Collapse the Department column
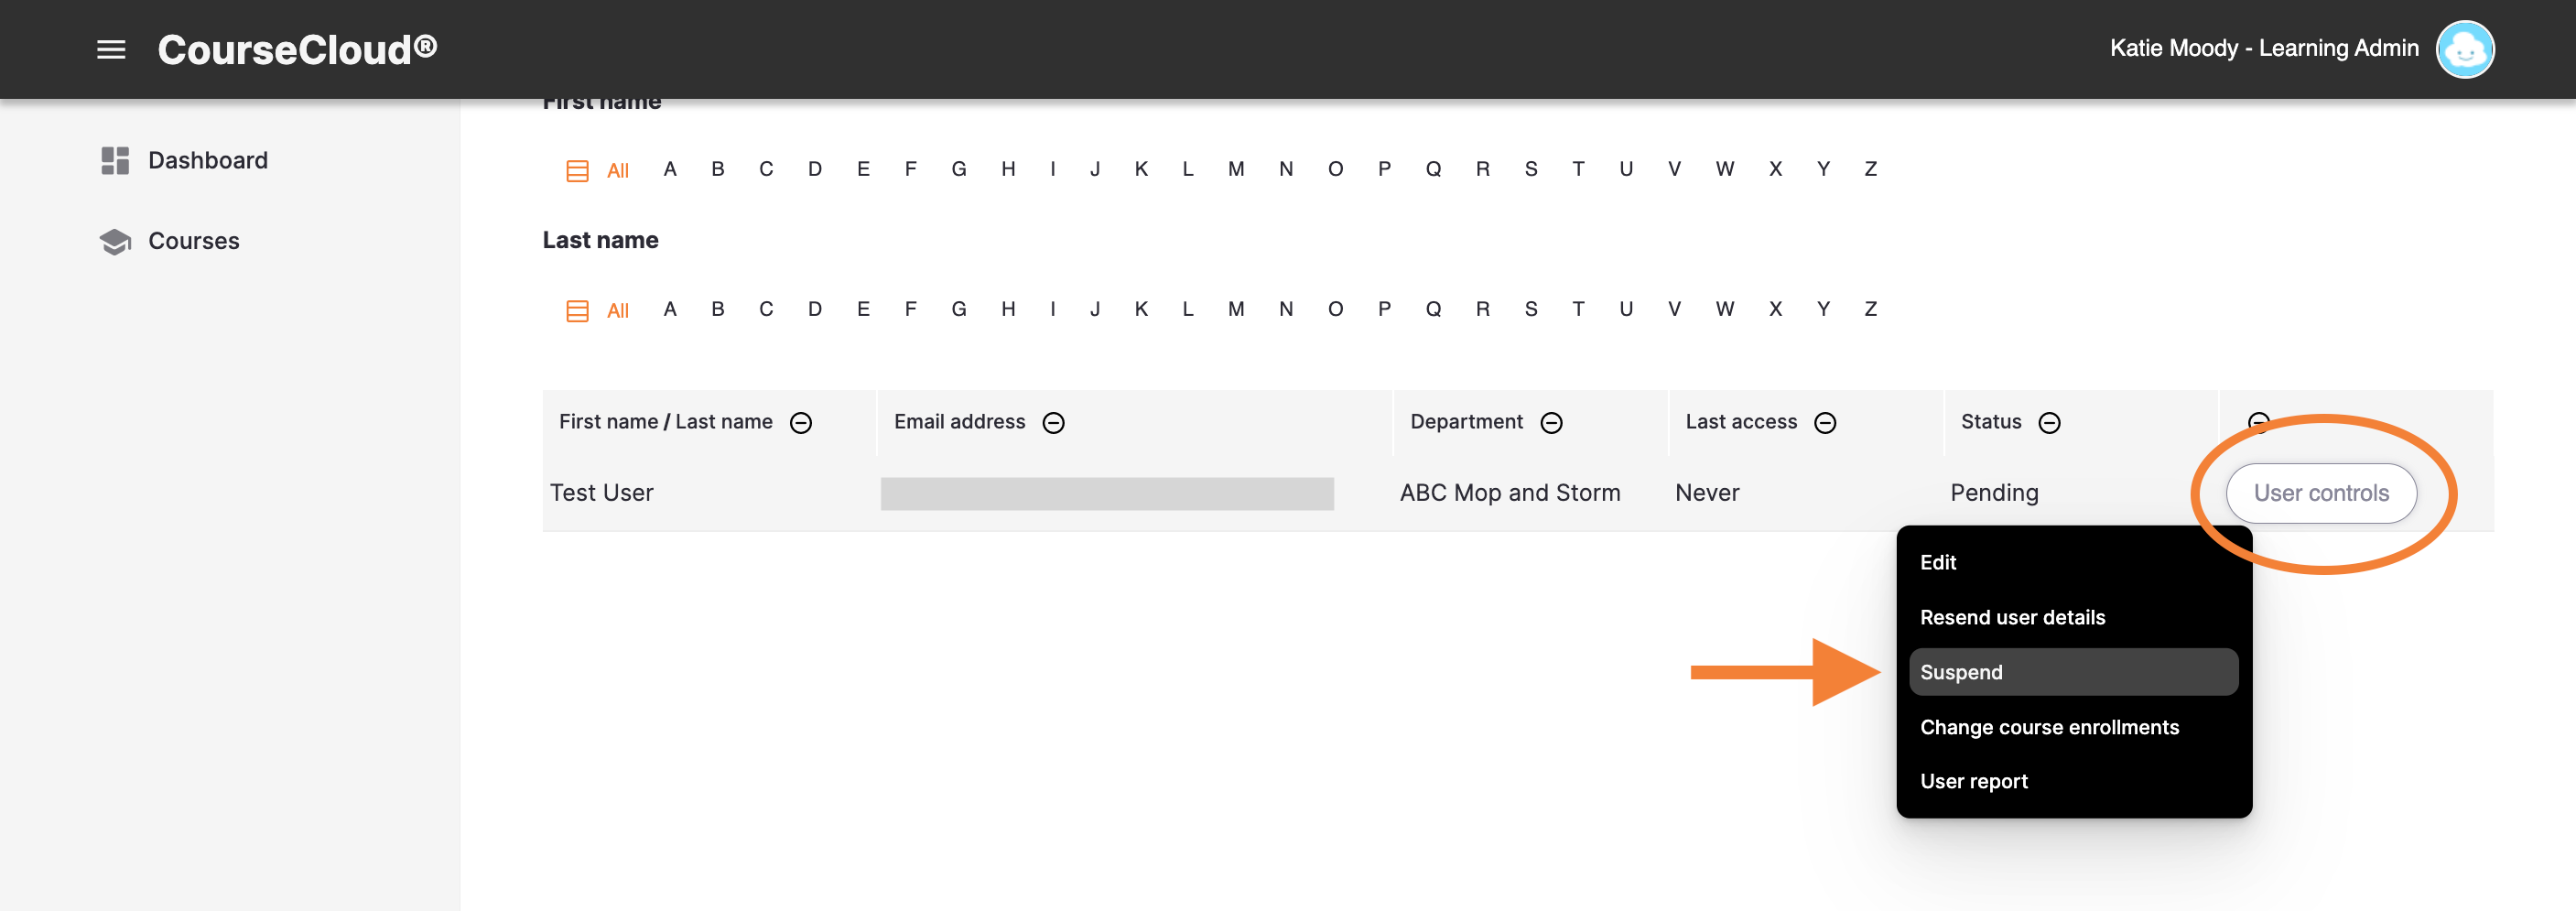Viewport: 2576px width, 911px height. coord(1551,423)
